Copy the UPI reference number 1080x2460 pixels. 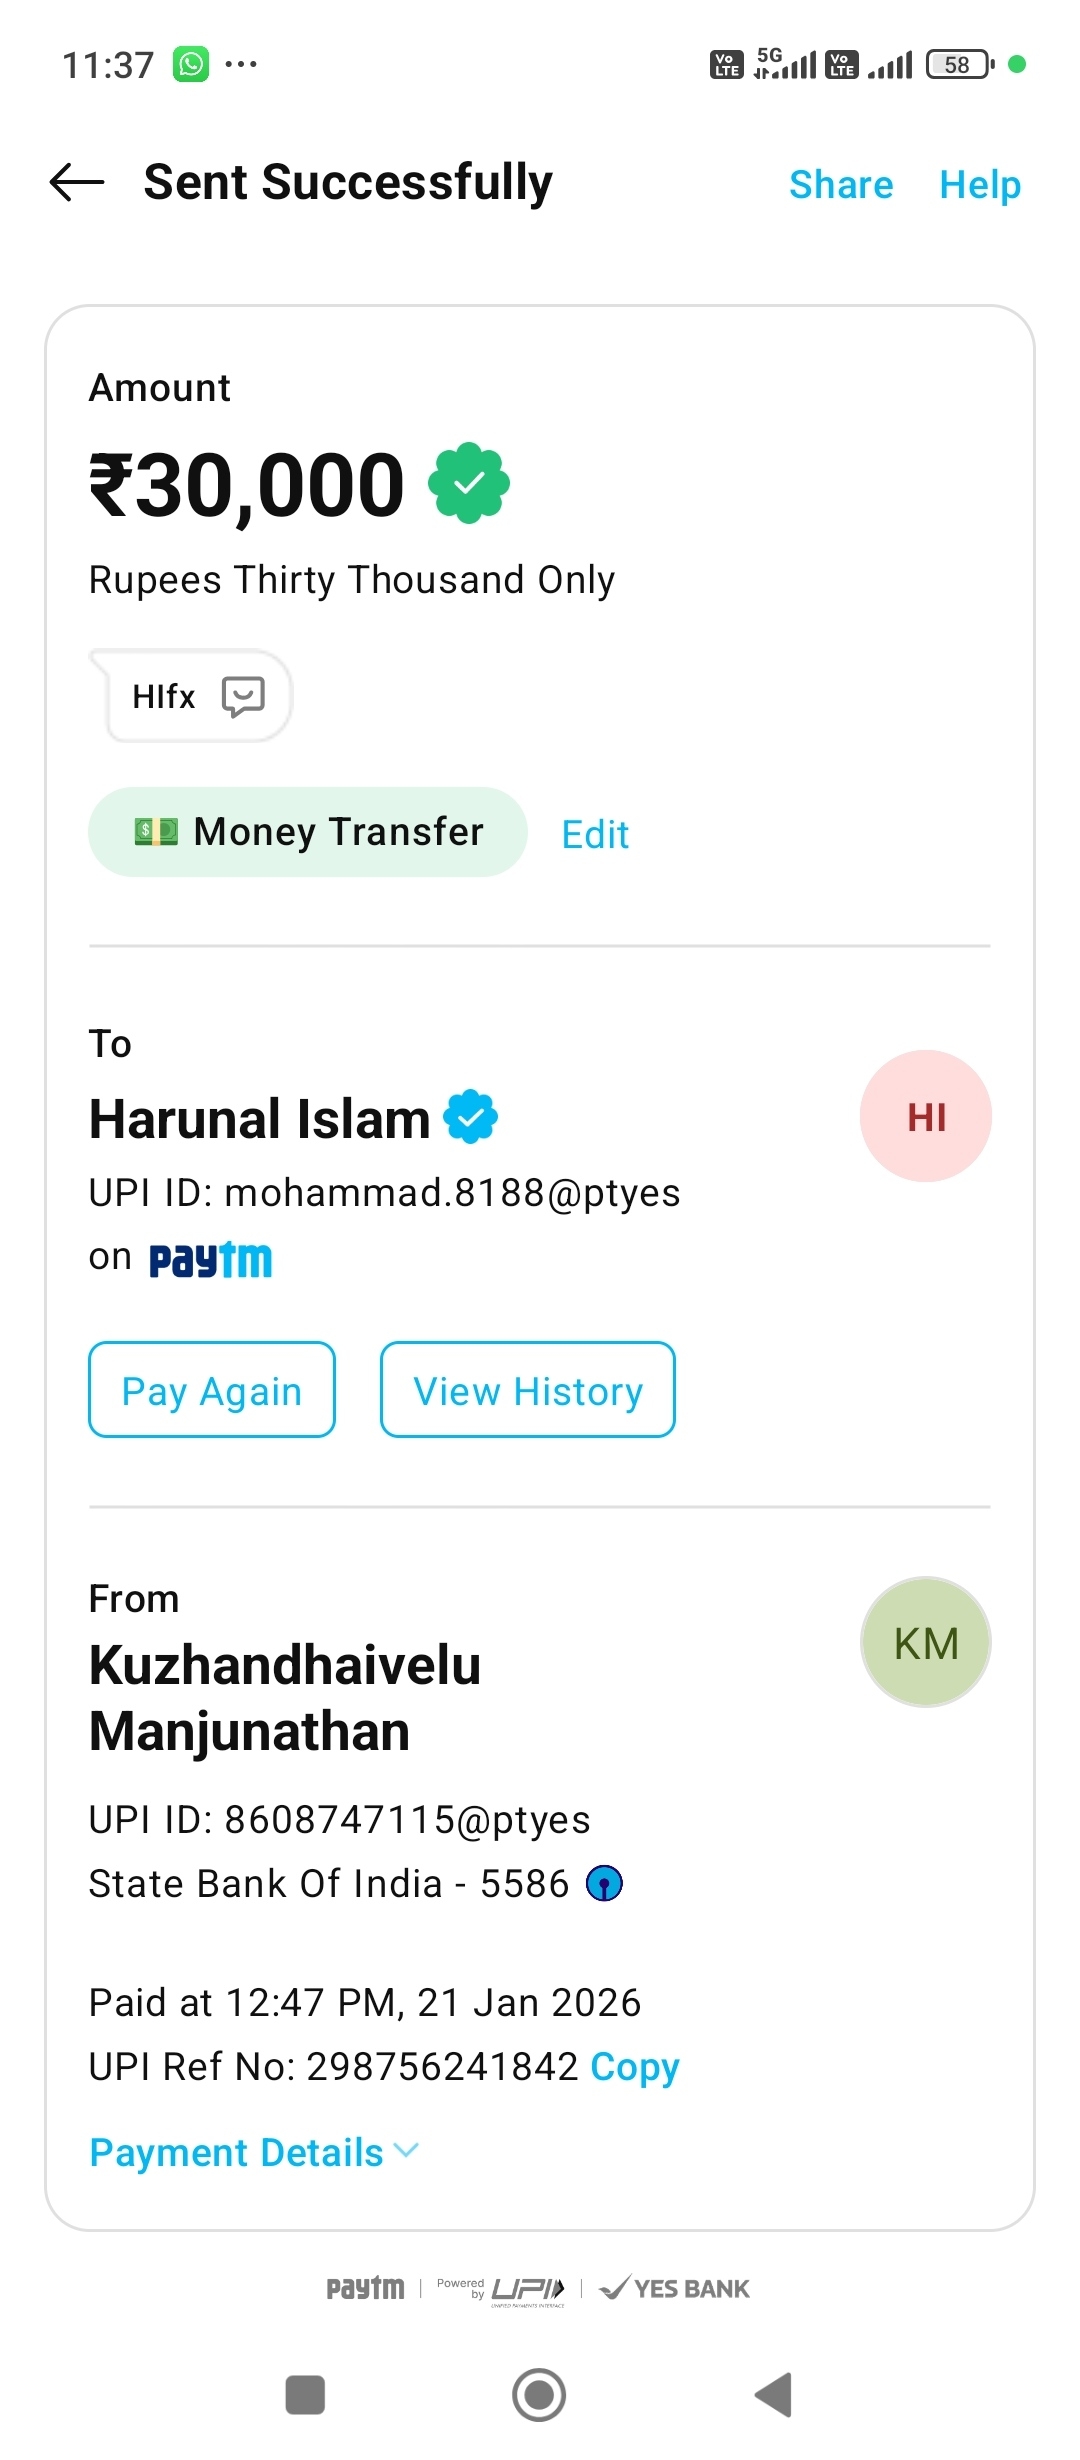click(x=634, y=2066)
